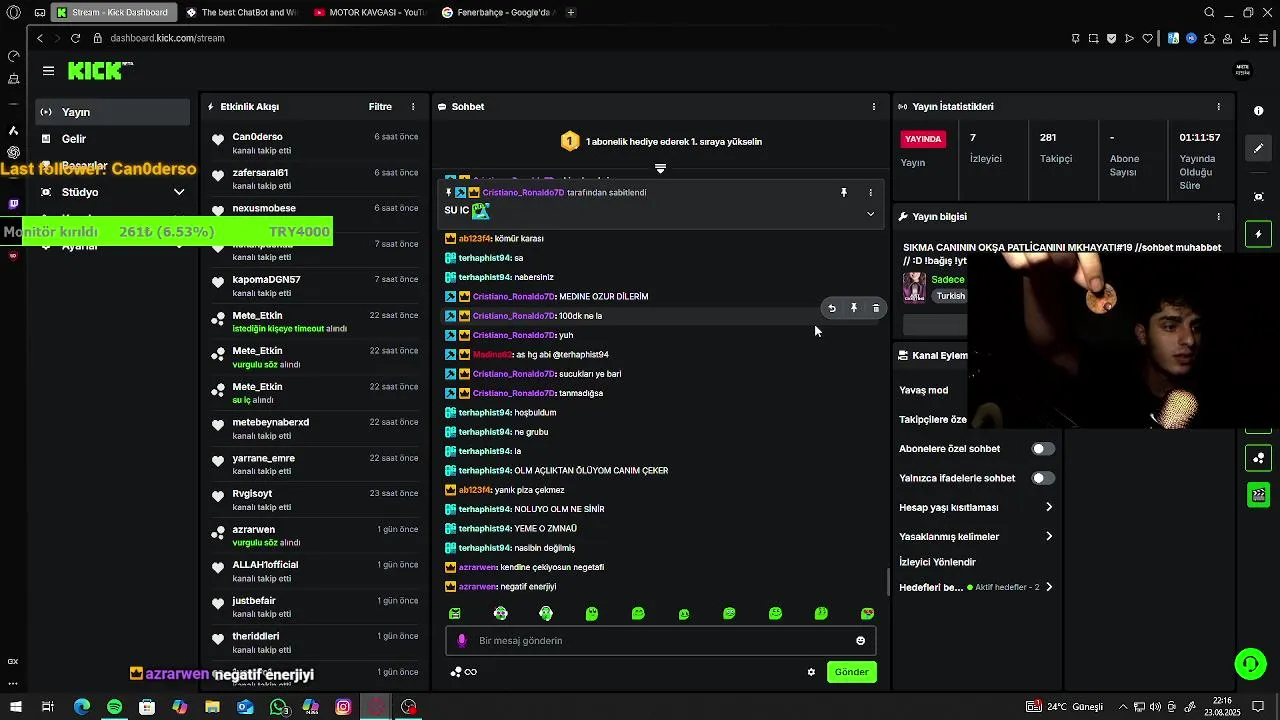This screenshot has width=1280, height=720.
Task: Toggle Yalnızca ifadelerle sohbet switch
Action: pos(1043,478)
